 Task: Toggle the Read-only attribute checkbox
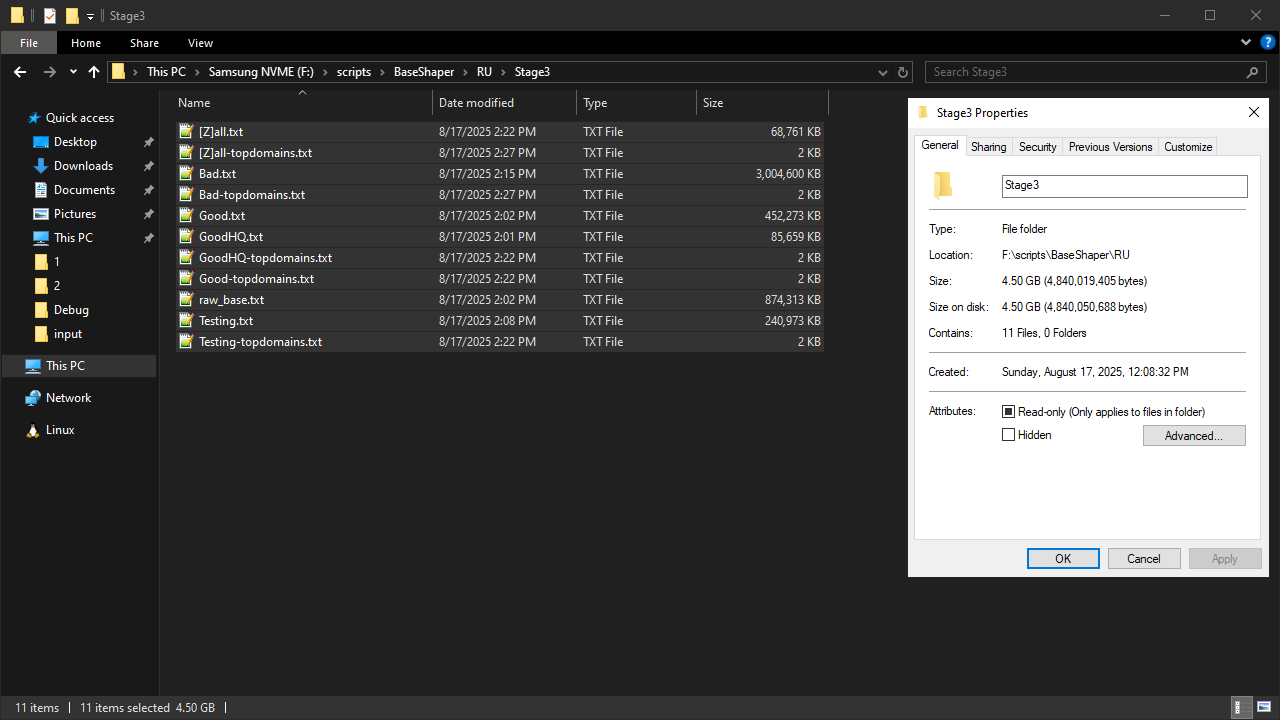1008,412
